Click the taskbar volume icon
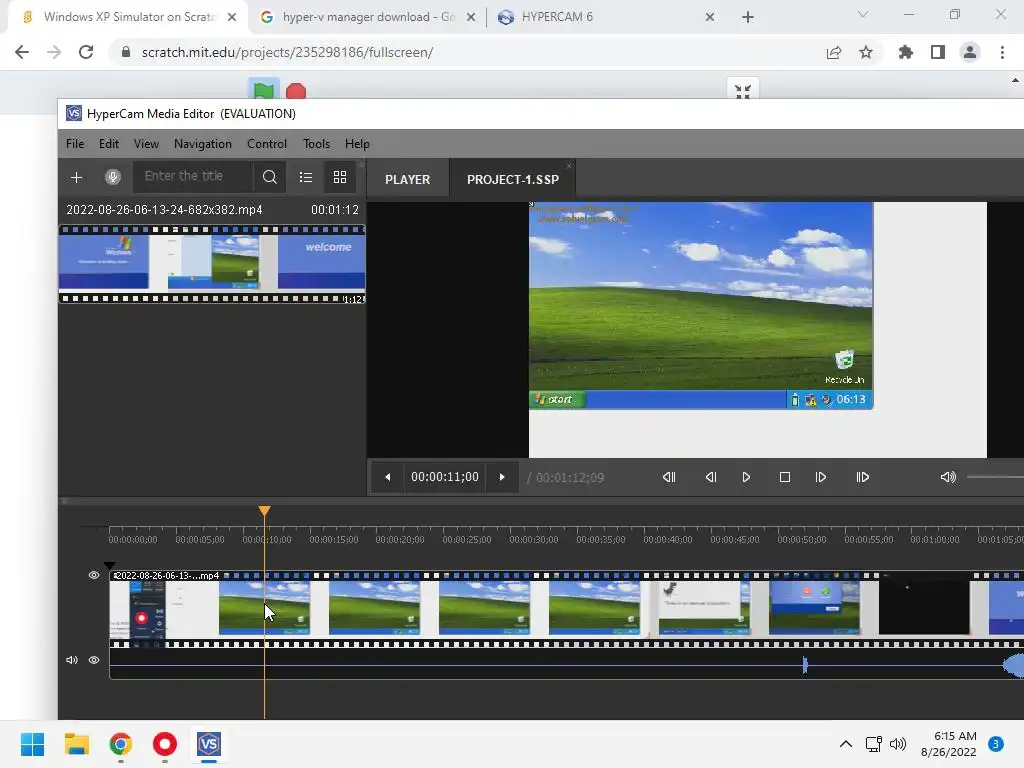Viewport: 1024px width, 768px height. [x=898, y=744]
